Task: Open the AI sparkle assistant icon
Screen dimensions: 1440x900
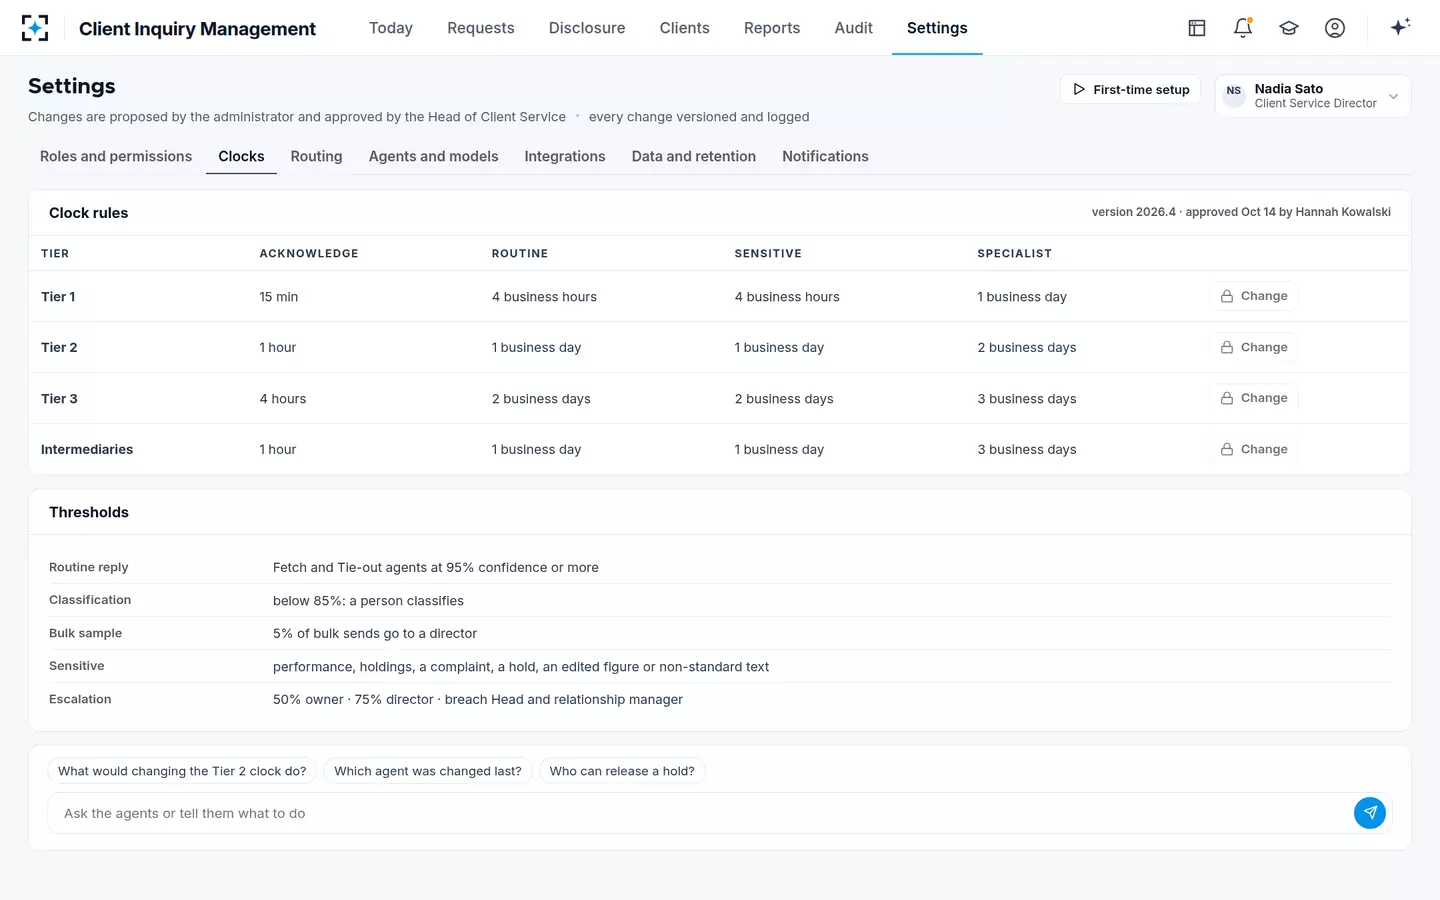Action: 1400,27
